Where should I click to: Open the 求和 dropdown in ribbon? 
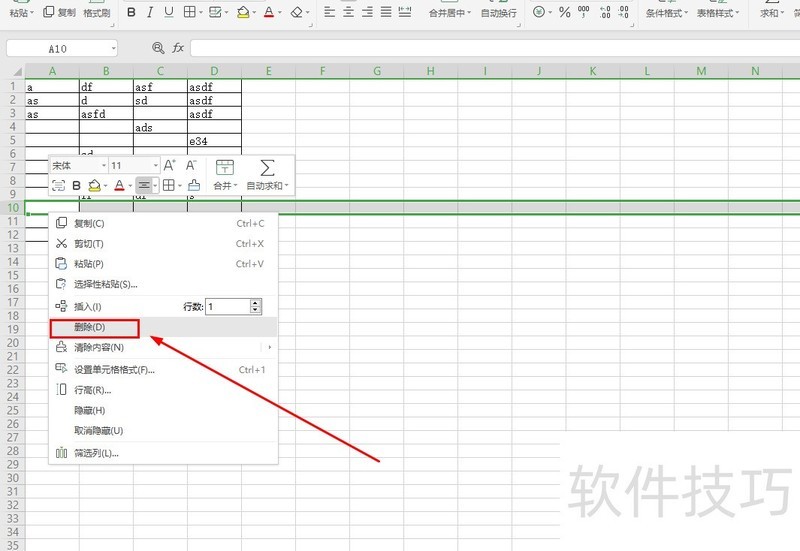pos(772,13)
